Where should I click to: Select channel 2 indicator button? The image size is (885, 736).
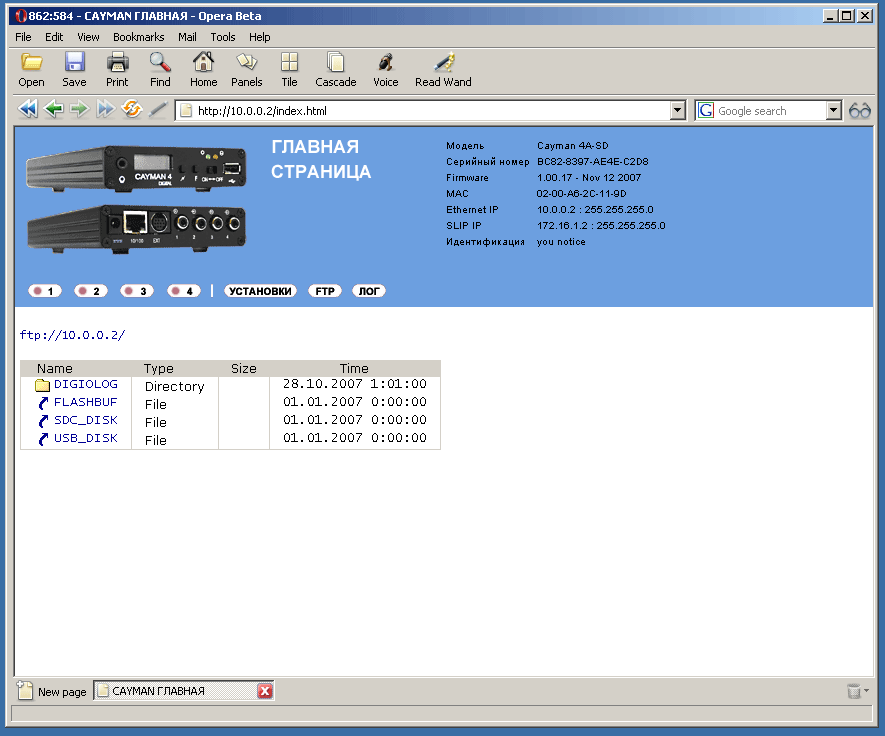[91, 291]
